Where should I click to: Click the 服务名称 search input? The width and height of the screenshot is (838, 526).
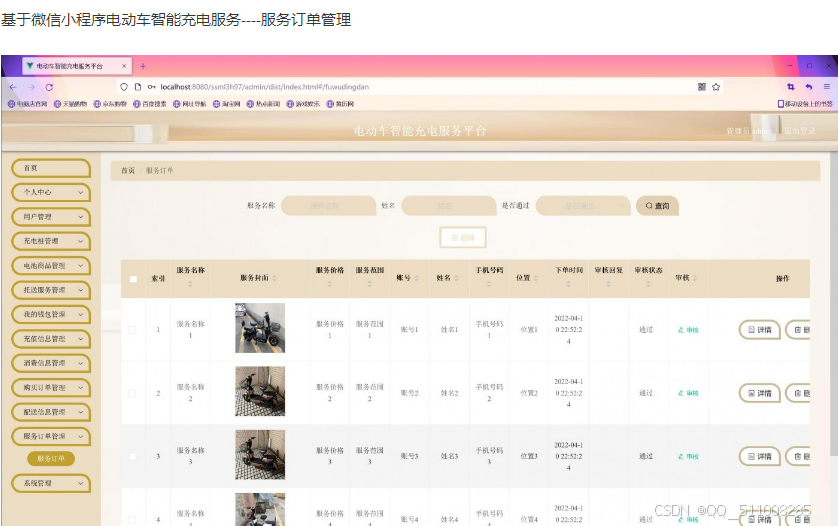pos(328,206)
